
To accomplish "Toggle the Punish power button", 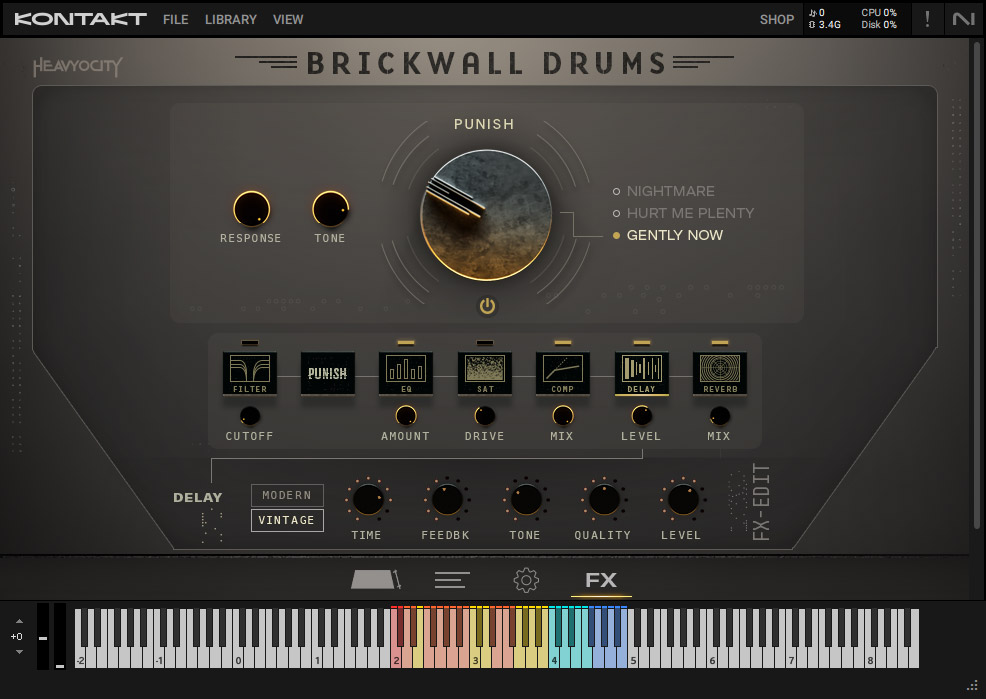I will [x=487, y=306].
